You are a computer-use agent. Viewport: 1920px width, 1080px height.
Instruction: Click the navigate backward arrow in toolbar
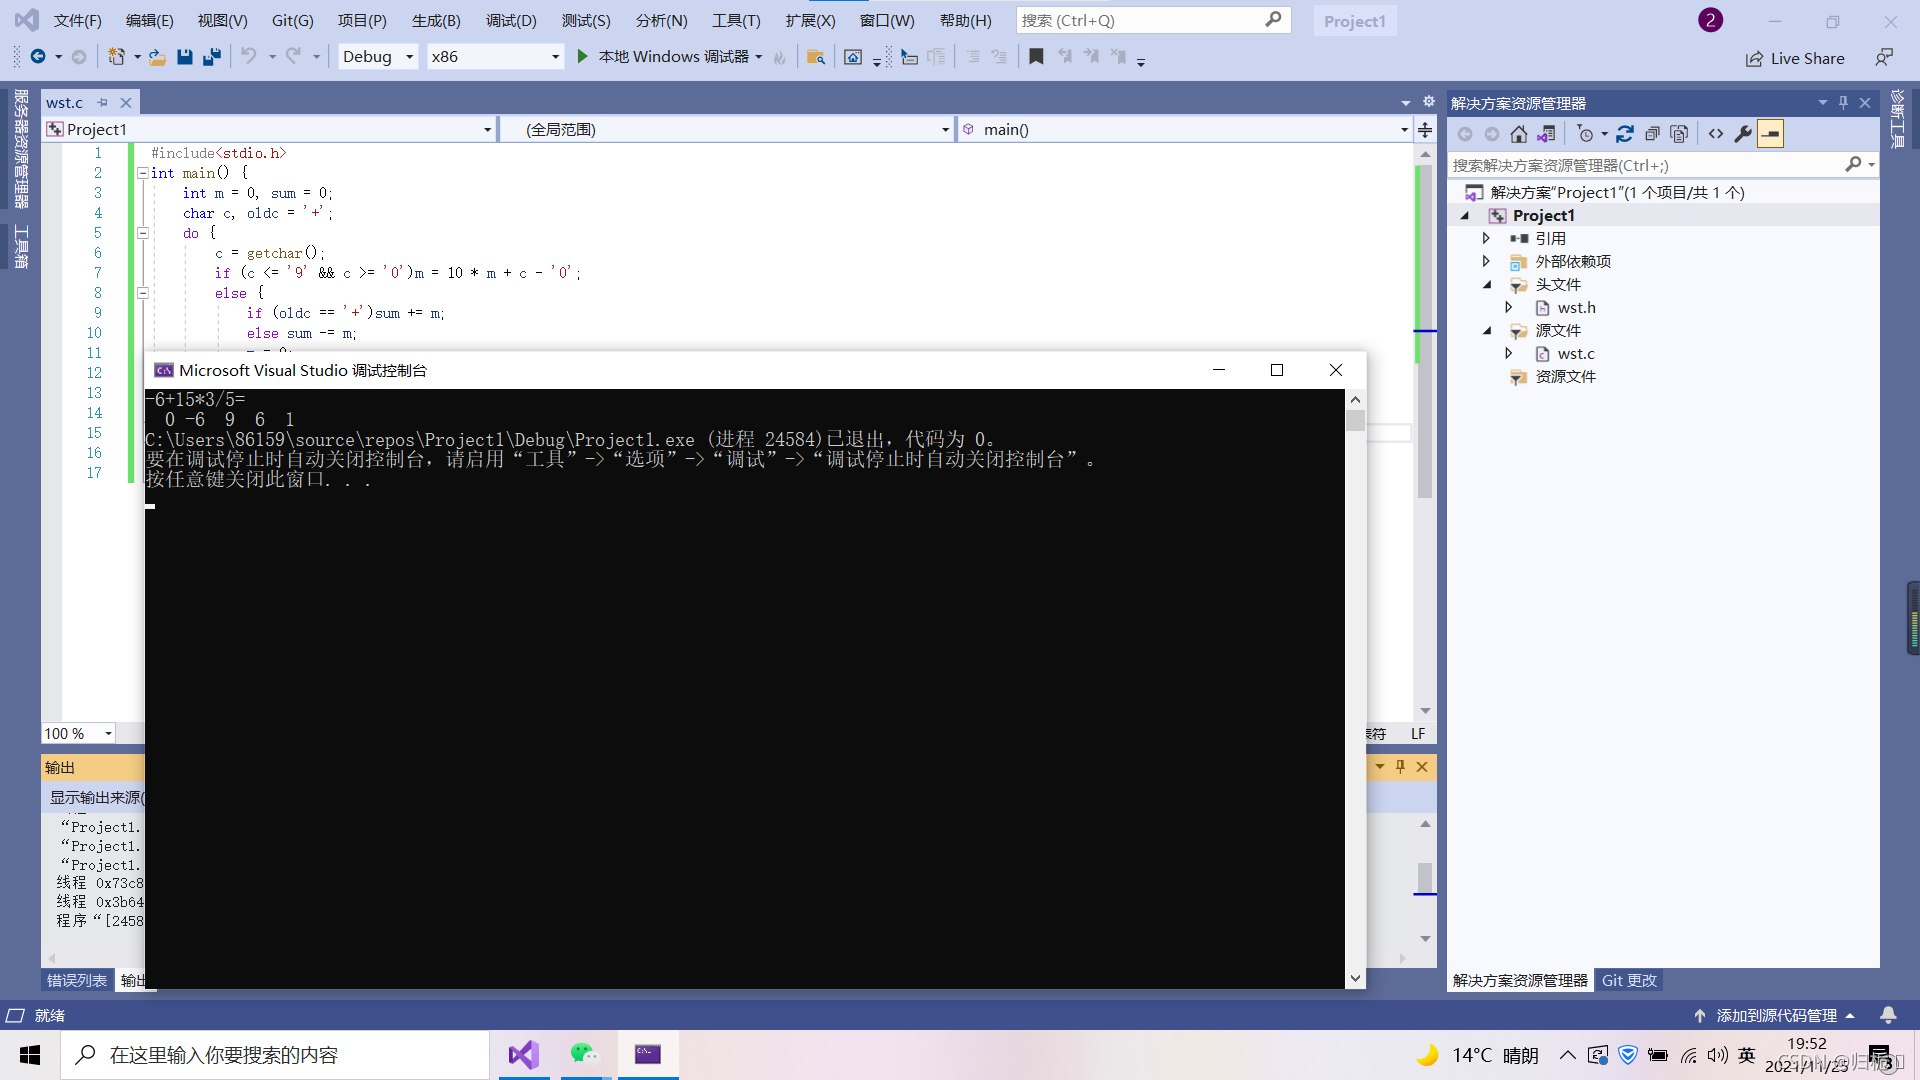pos(38,57)
